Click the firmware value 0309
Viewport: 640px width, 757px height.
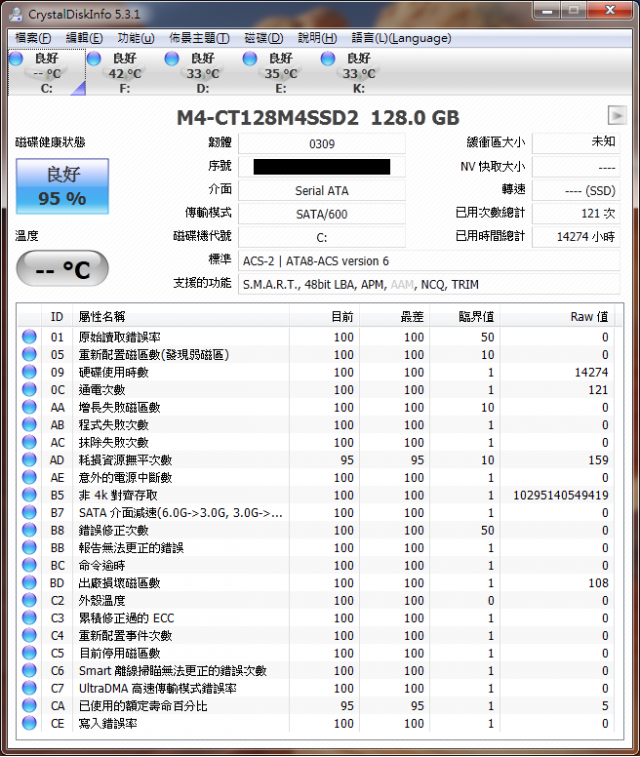point(322,144)
